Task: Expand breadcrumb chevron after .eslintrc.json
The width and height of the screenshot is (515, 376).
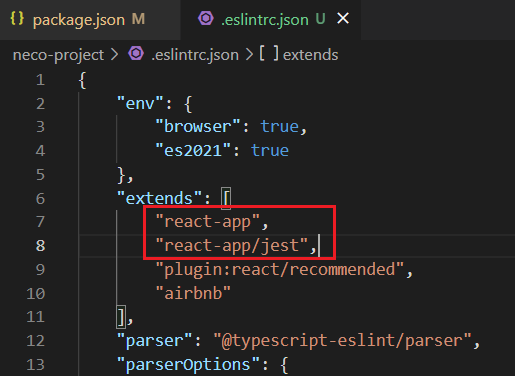Action: 249,55
